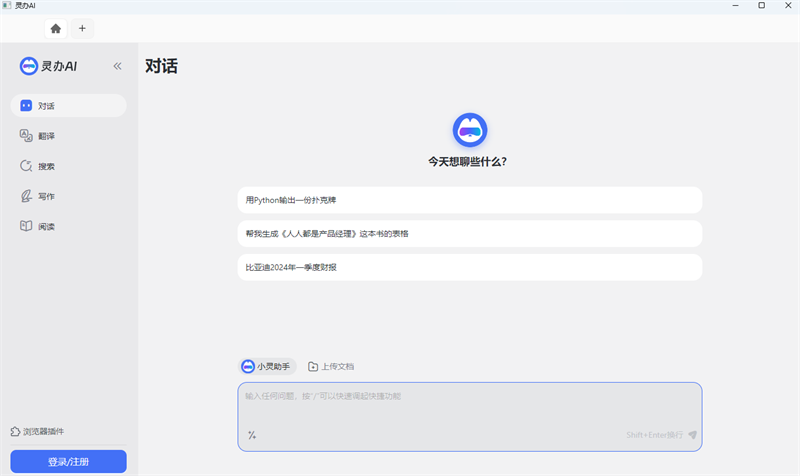800x476 pixels.
Task: Click the center assistant avatar icon
Action: pyautogui.click(x=469, y=130)
